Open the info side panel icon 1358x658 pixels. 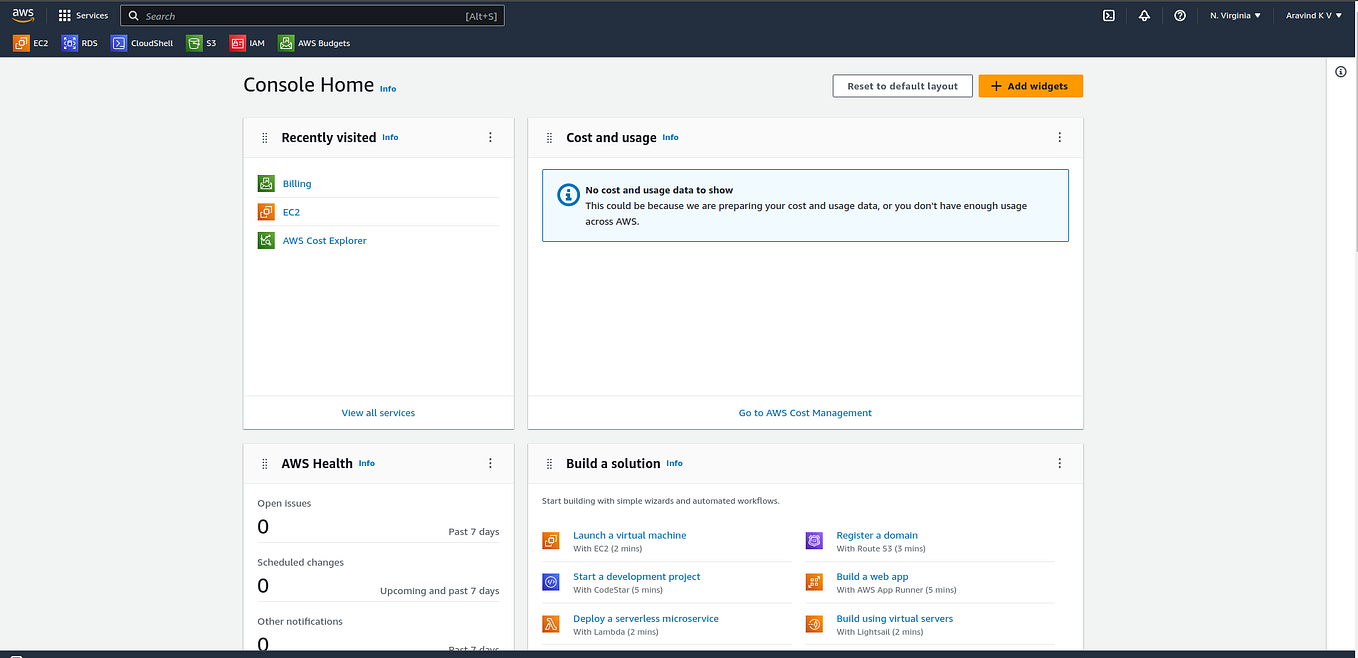click(1341, 71)
